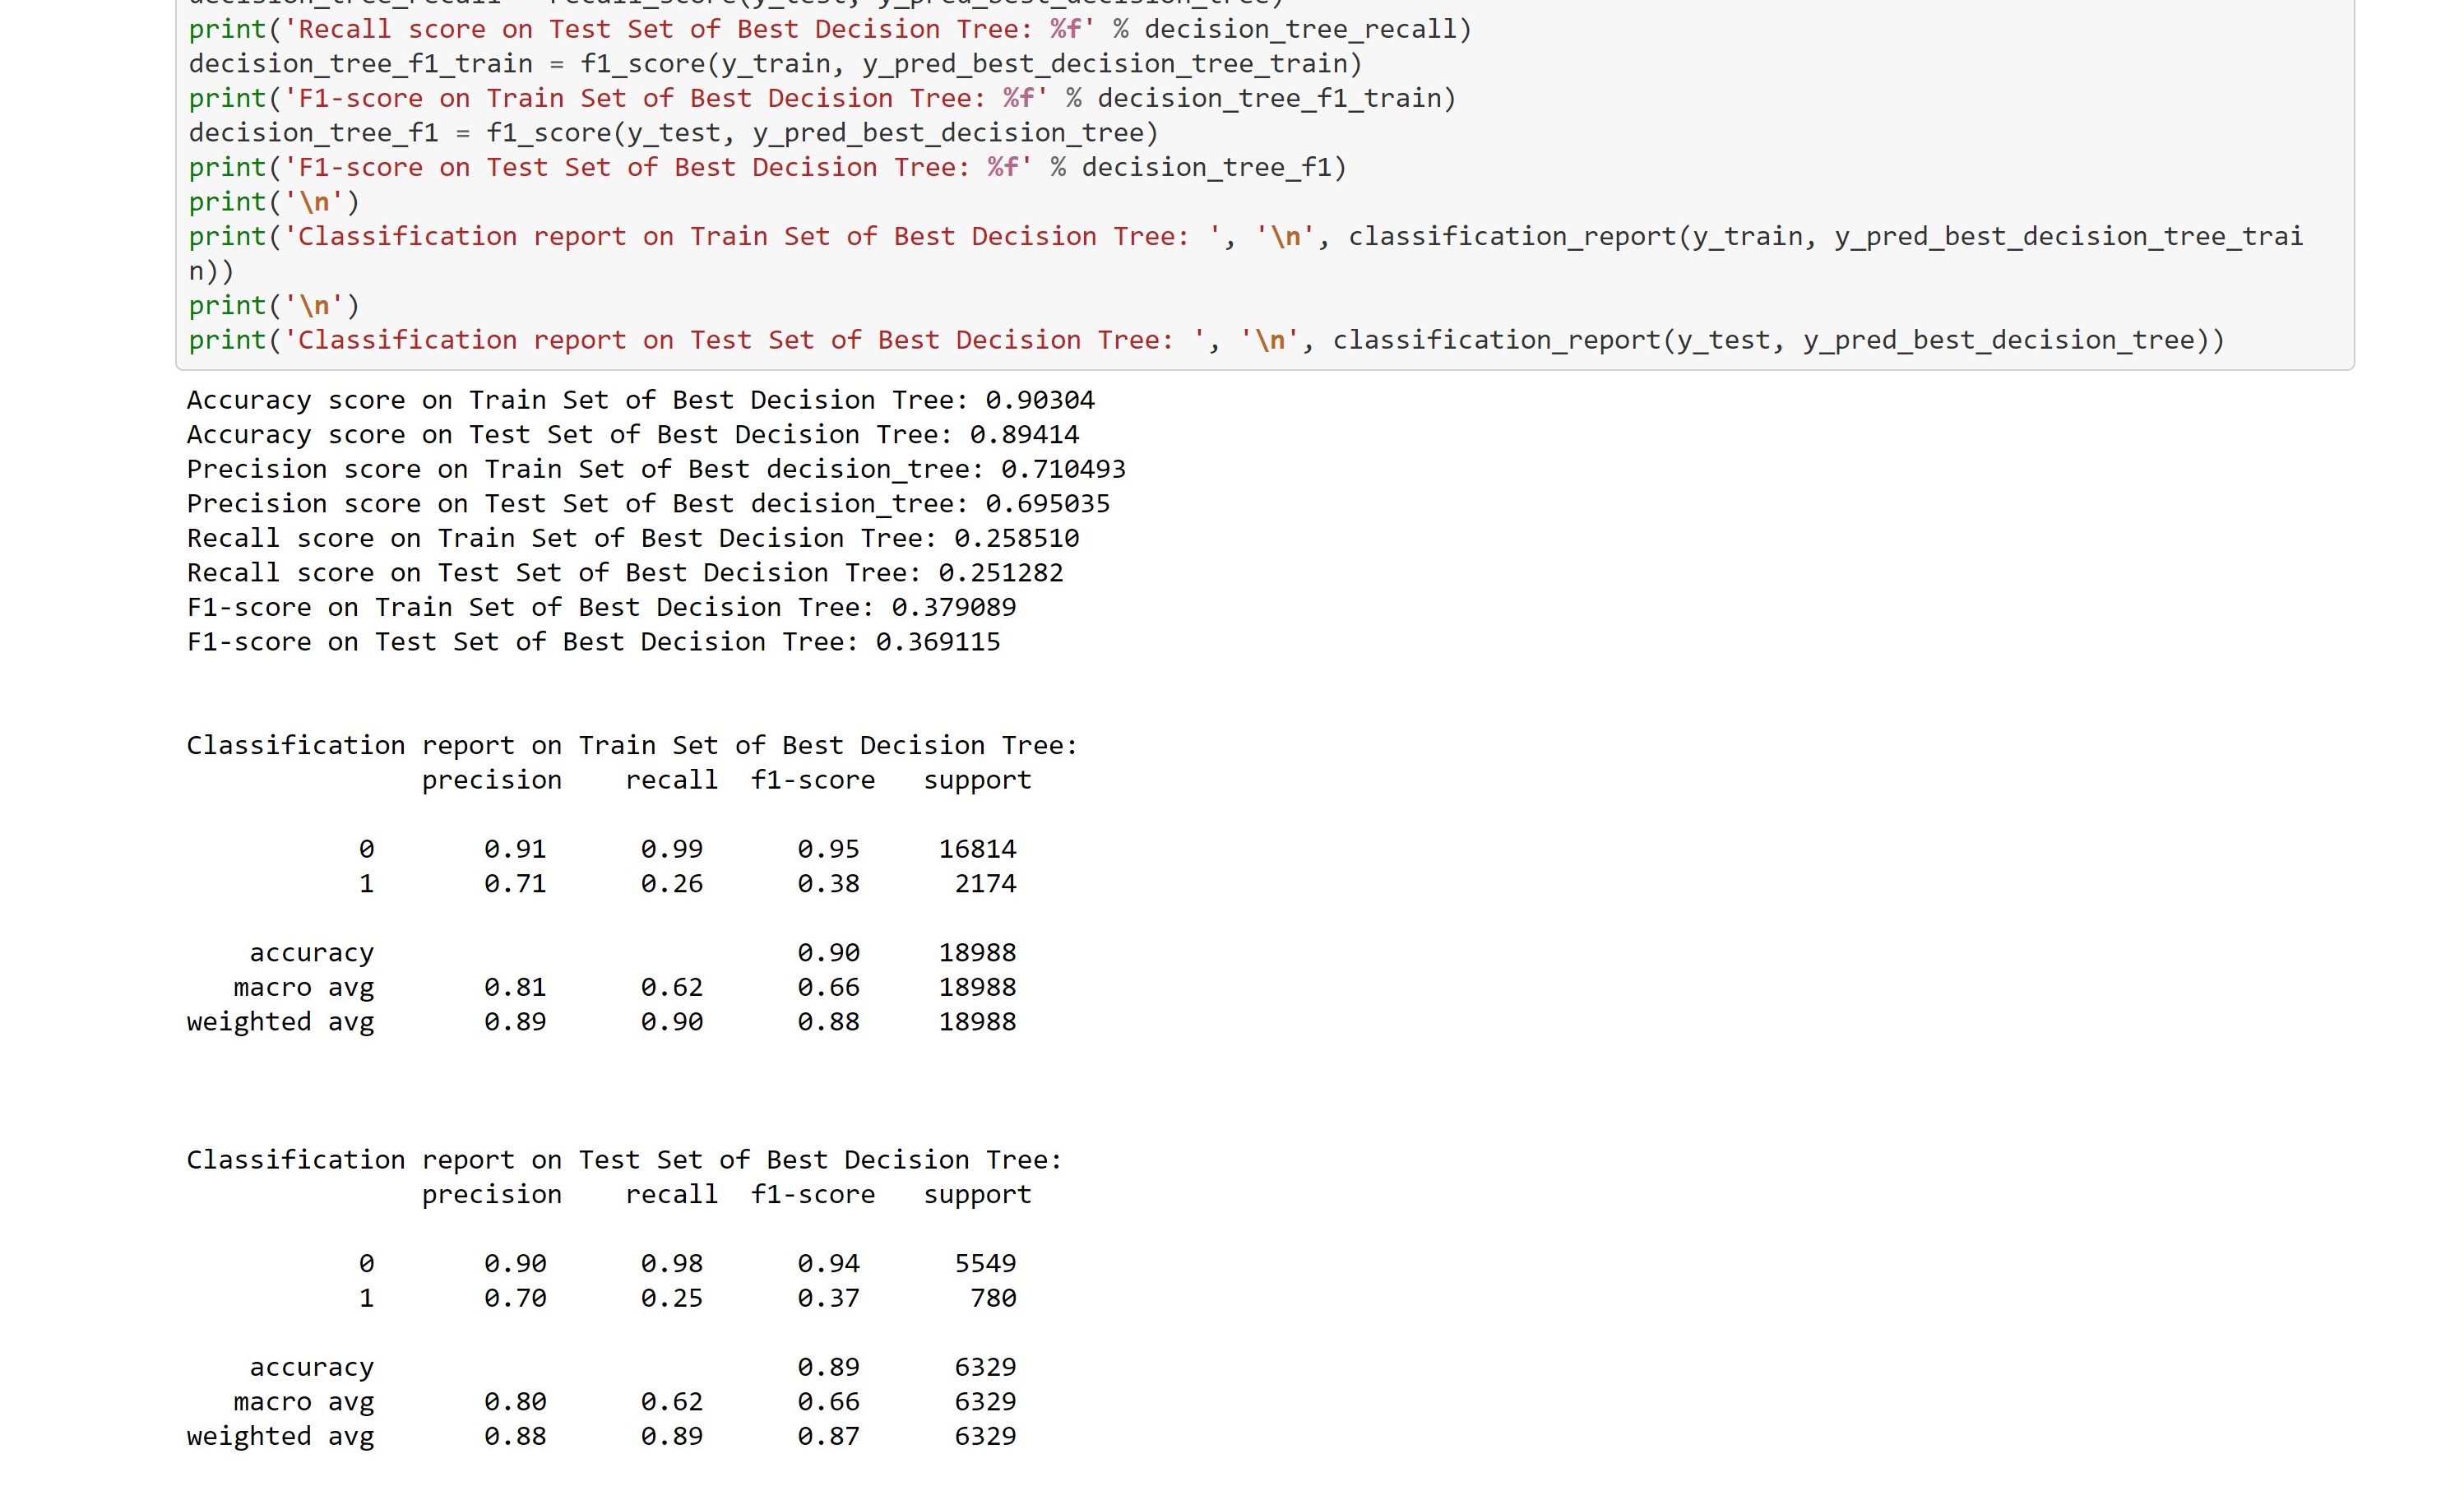Click the Precision on Train Set 0.710493 output
2464x1500 pixels.
[656, 469]
